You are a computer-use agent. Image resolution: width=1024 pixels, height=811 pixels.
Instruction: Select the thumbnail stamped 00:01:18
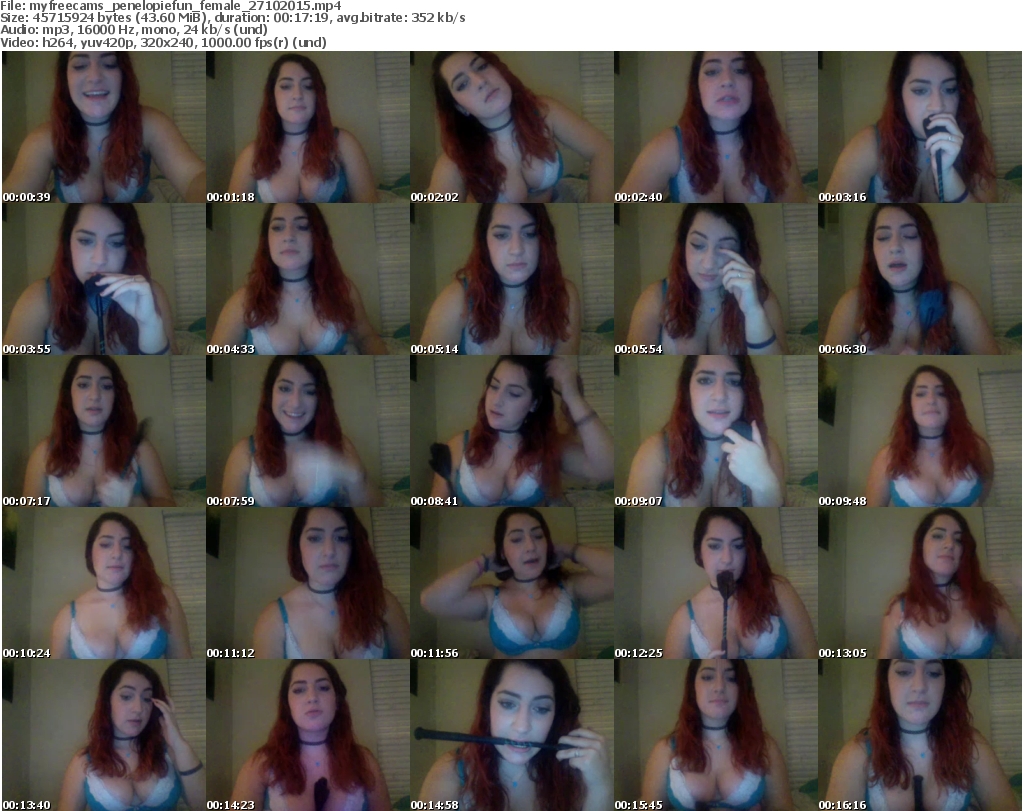[308, 127]
